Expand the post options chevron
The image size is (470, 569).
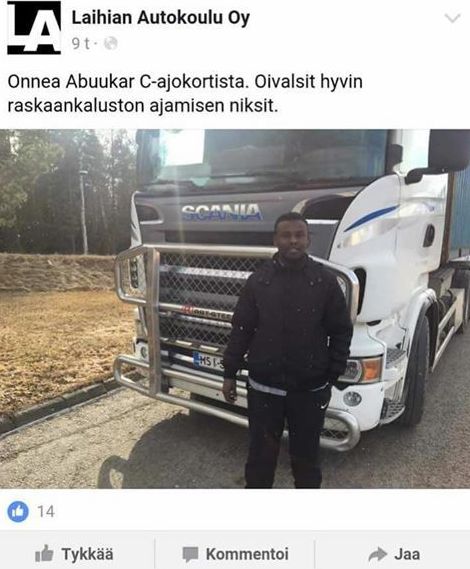tap(452, 18)
